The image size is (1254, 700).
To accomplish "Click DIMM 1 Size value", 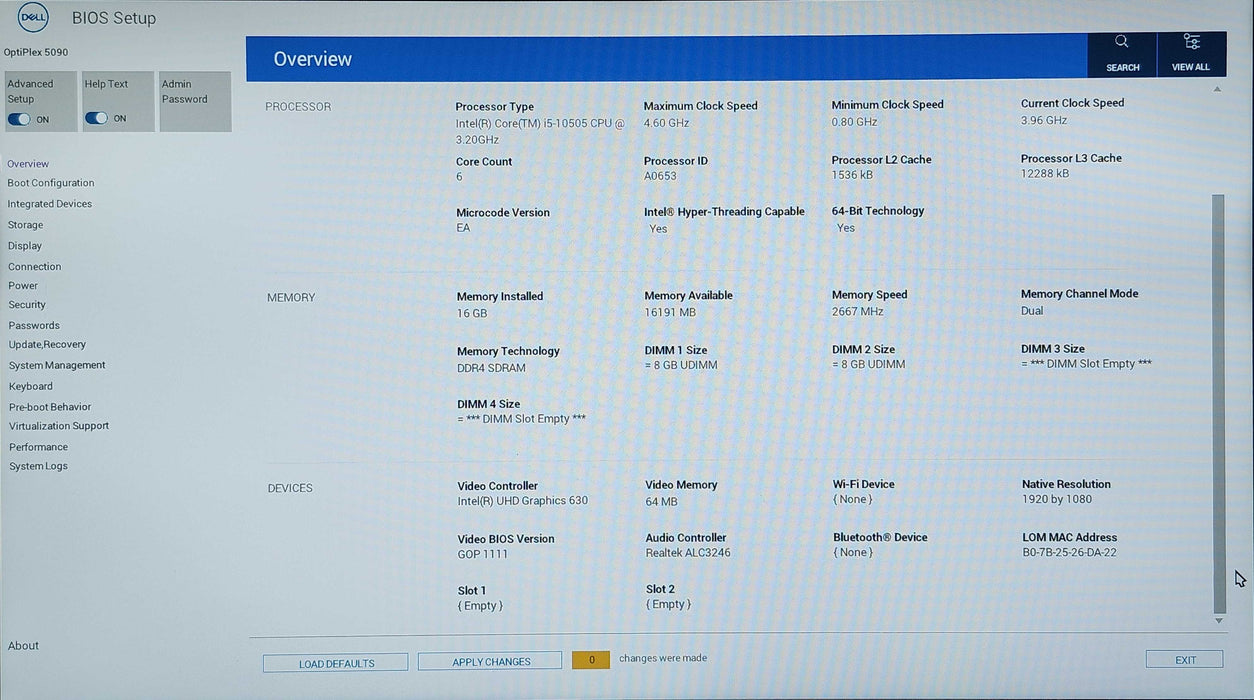I will (x=681, y=365).
